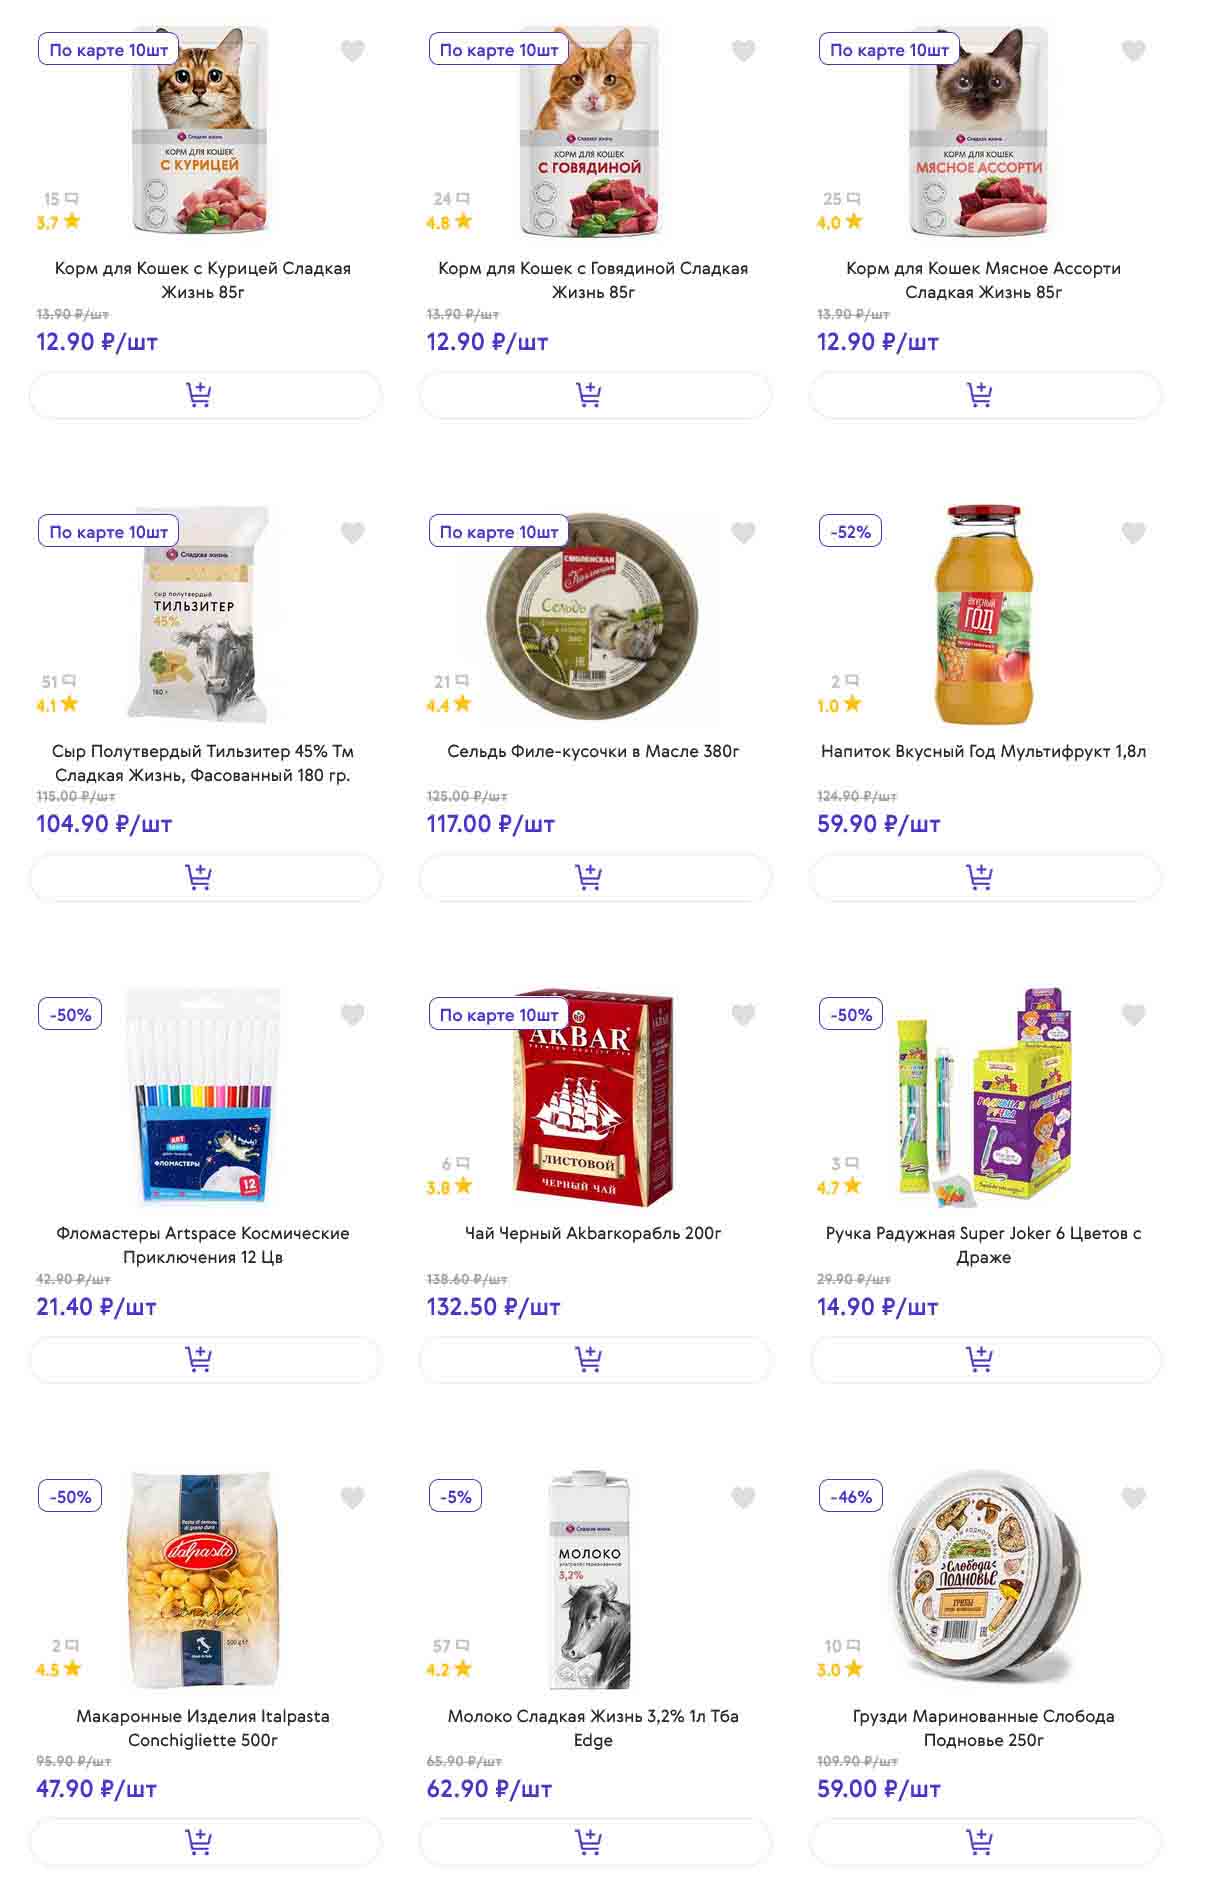
Task: Favorite the Super Joker rainbow pen
Action: pyautogui.click(x=1133, y=1015)
